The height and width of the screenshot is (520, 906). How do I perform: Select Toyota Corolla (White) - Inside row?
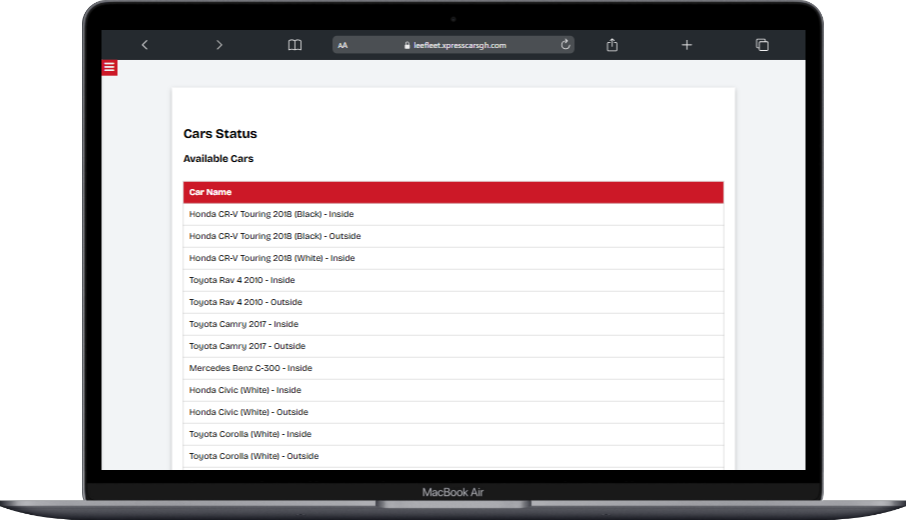[x=453, y=434]
